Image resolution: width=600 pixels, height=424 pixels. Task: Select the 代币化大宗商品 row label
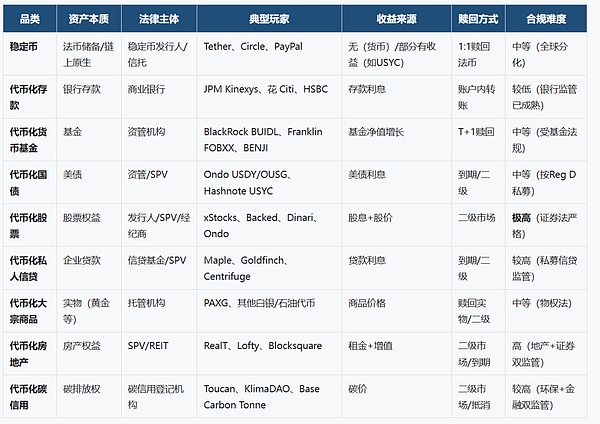(x=28, y=311)
